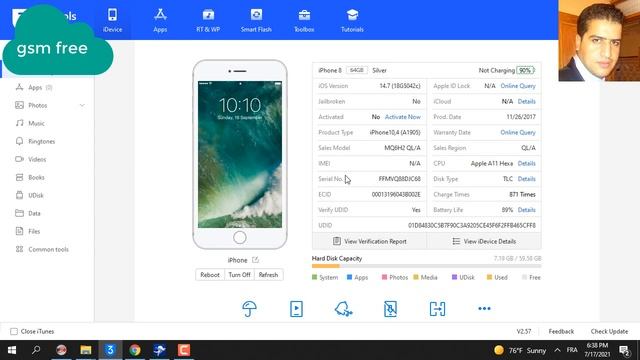This screenshot has height=360, width=640.
Task: Toggle the Close iTunes checkbox
Action: point(14,331)
